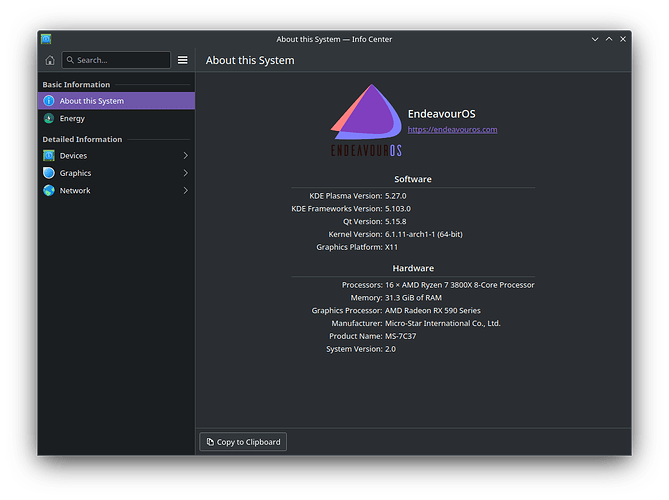
Task: Expand the Graphics category chevron
Action: click(x=186, y=173)
